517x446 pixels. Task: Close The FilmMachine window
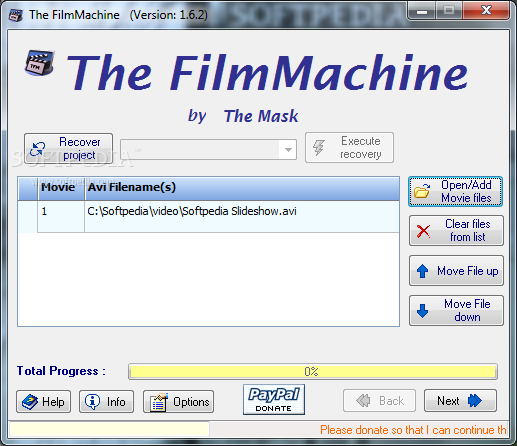coord(486,11)
